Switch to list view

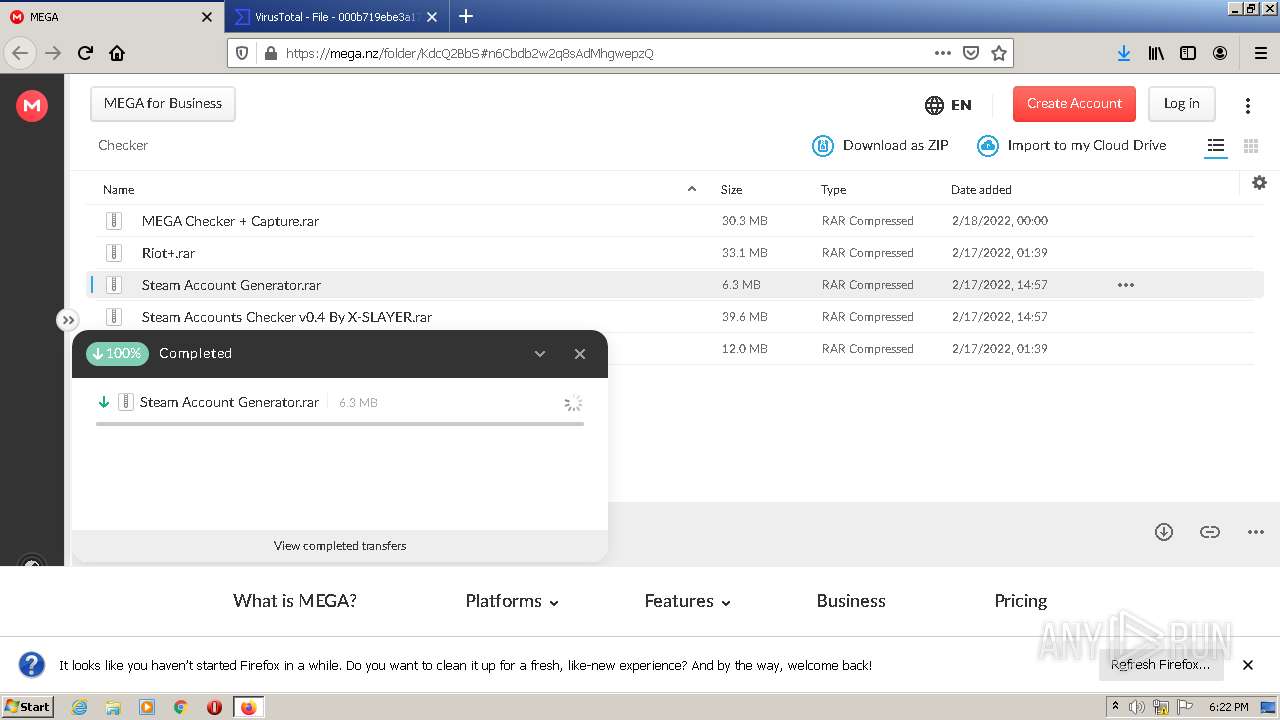1216,146
